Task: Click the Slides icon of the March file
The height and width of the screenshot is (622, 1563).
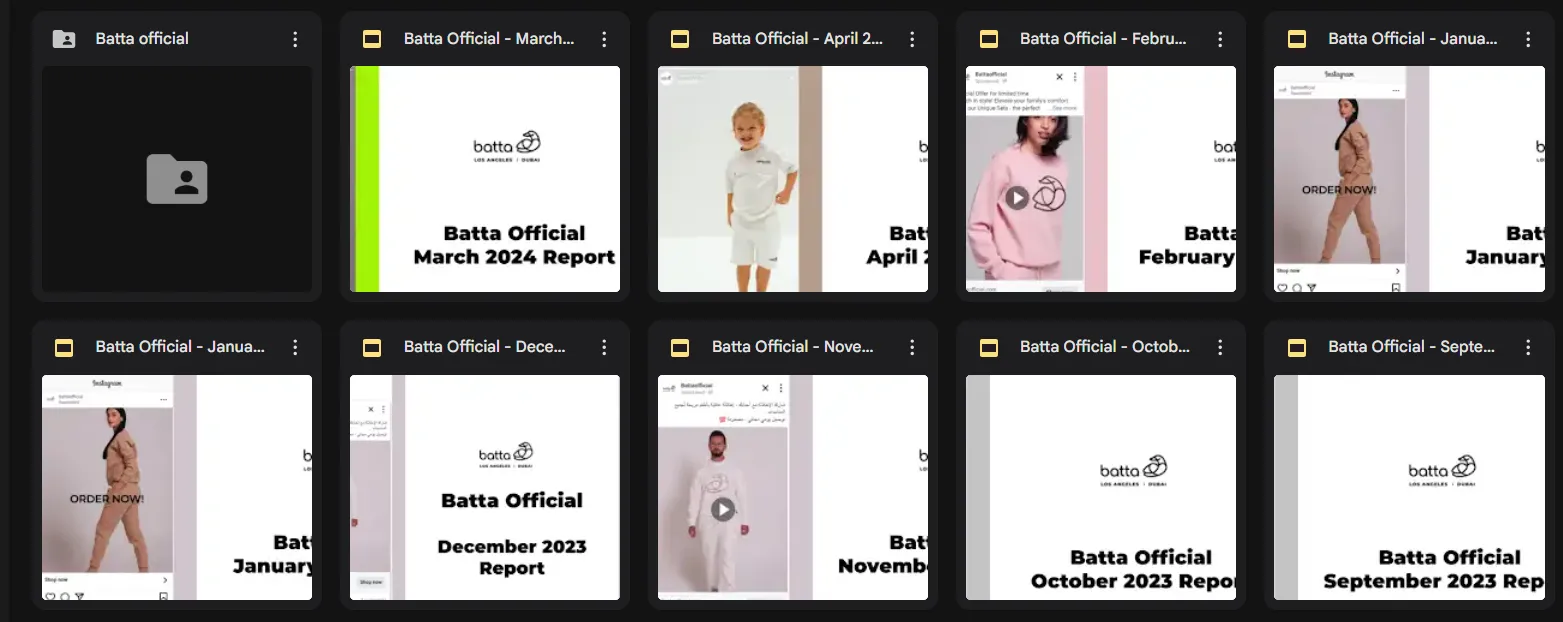Action: click(x=372, y=39)
